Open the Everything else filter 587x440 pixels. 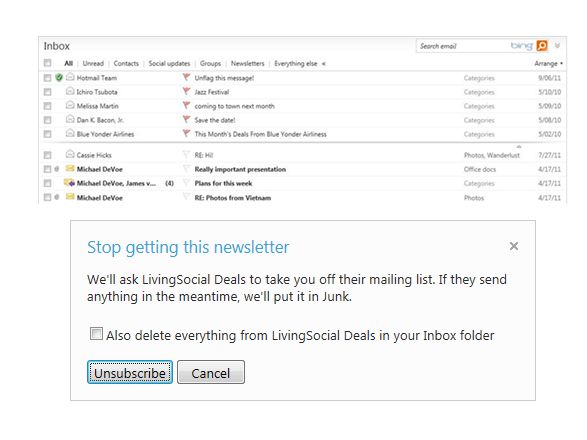tap(295, 63)
